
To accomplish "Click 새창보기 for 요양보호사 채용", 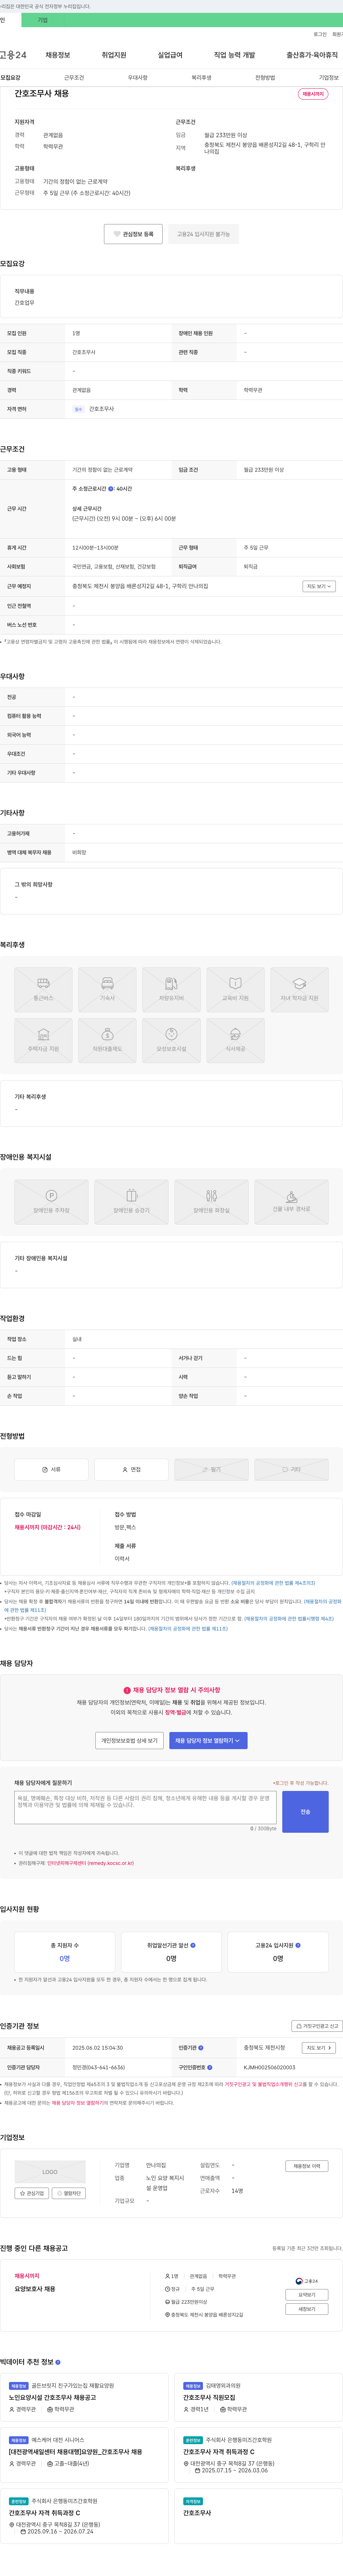I will [x=307, y=2309].
